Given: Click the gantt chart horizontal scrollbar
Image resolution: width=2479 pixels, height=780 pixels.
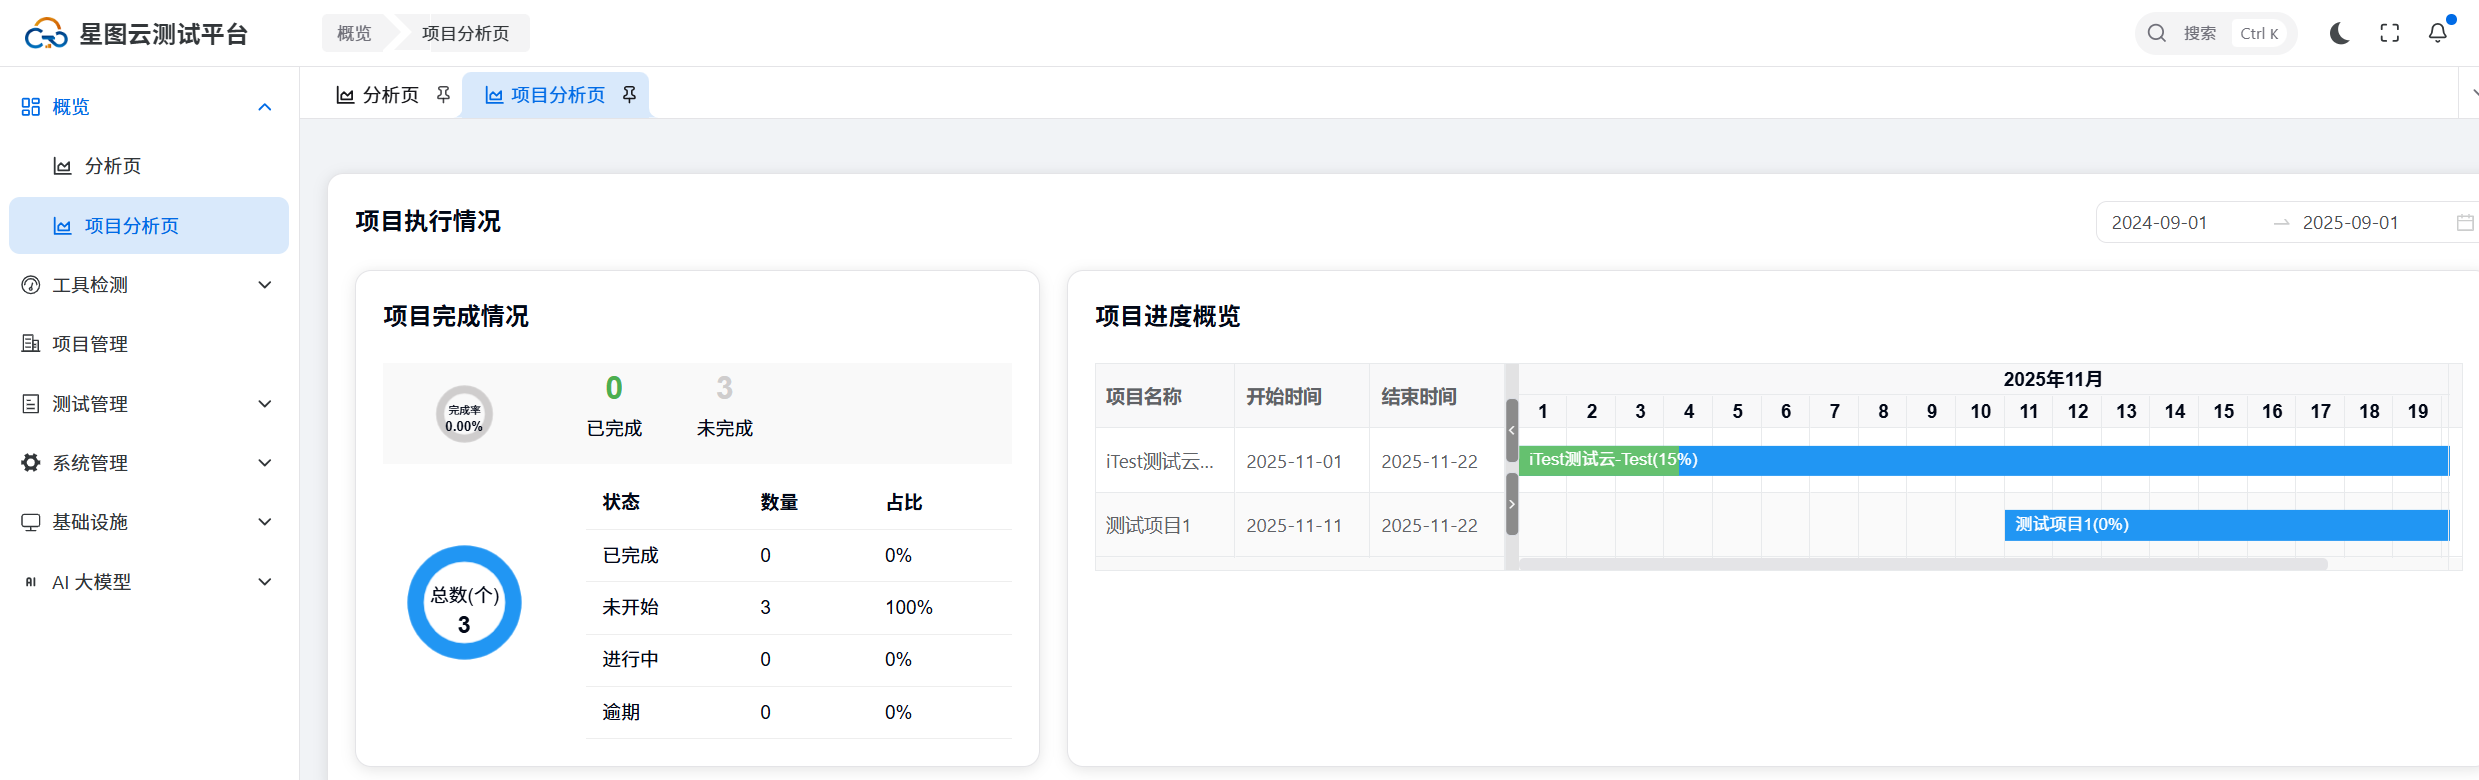Looking at the screenshot, I should (1922, 564).
